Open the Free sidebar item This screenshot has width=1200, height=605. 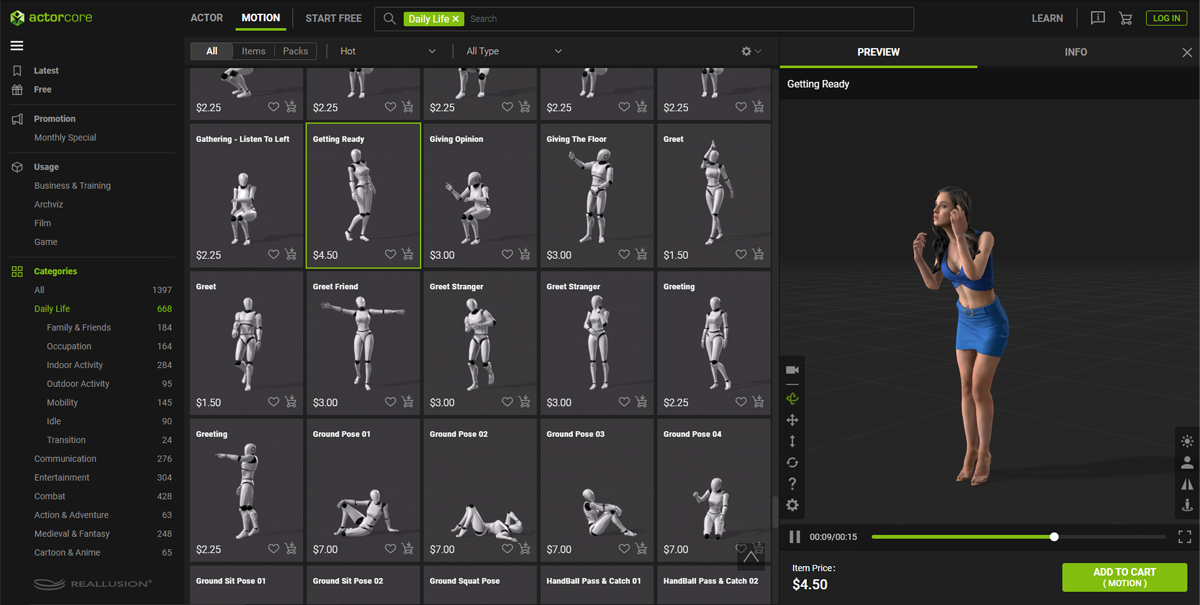pyautogui.click(x=43, y=90)
